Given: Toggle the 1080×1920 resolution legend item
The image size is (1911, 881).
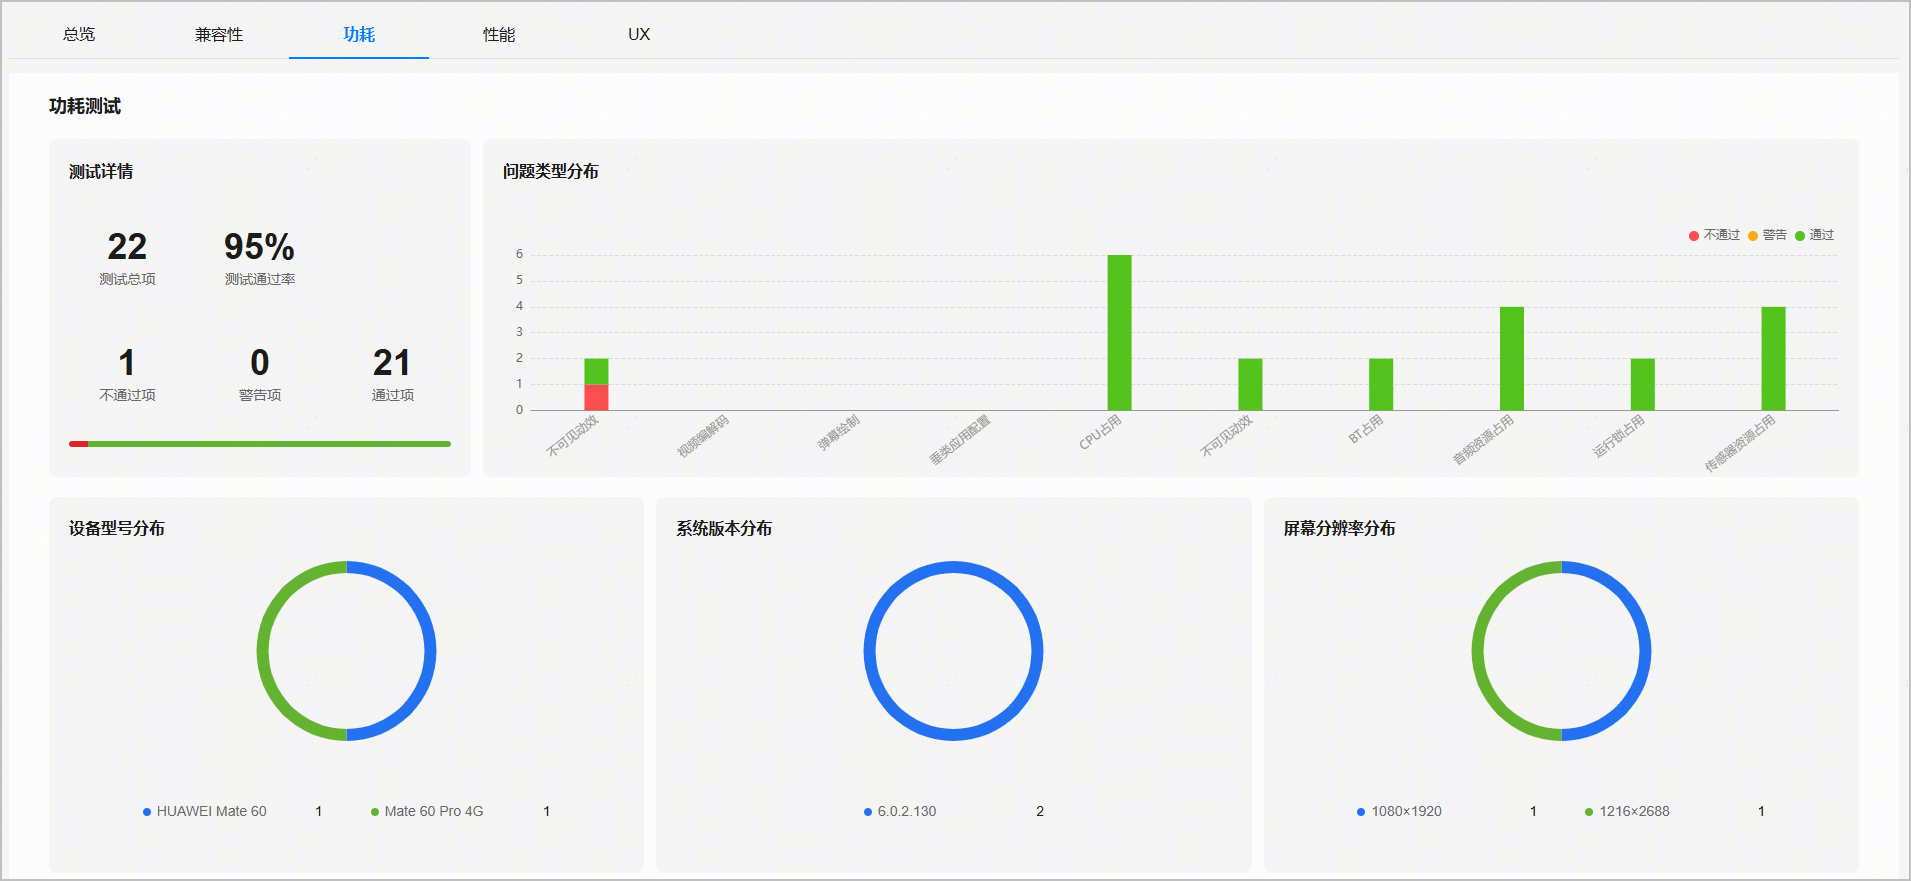Looking at the screenshot, I should tap(1399, 811).
